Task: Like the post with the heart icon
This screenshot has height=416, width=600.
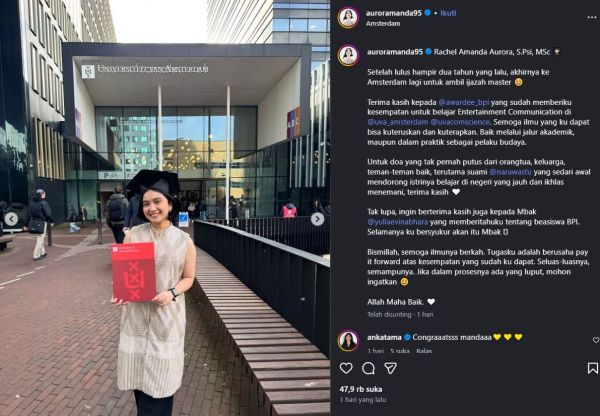Action: 346,368
